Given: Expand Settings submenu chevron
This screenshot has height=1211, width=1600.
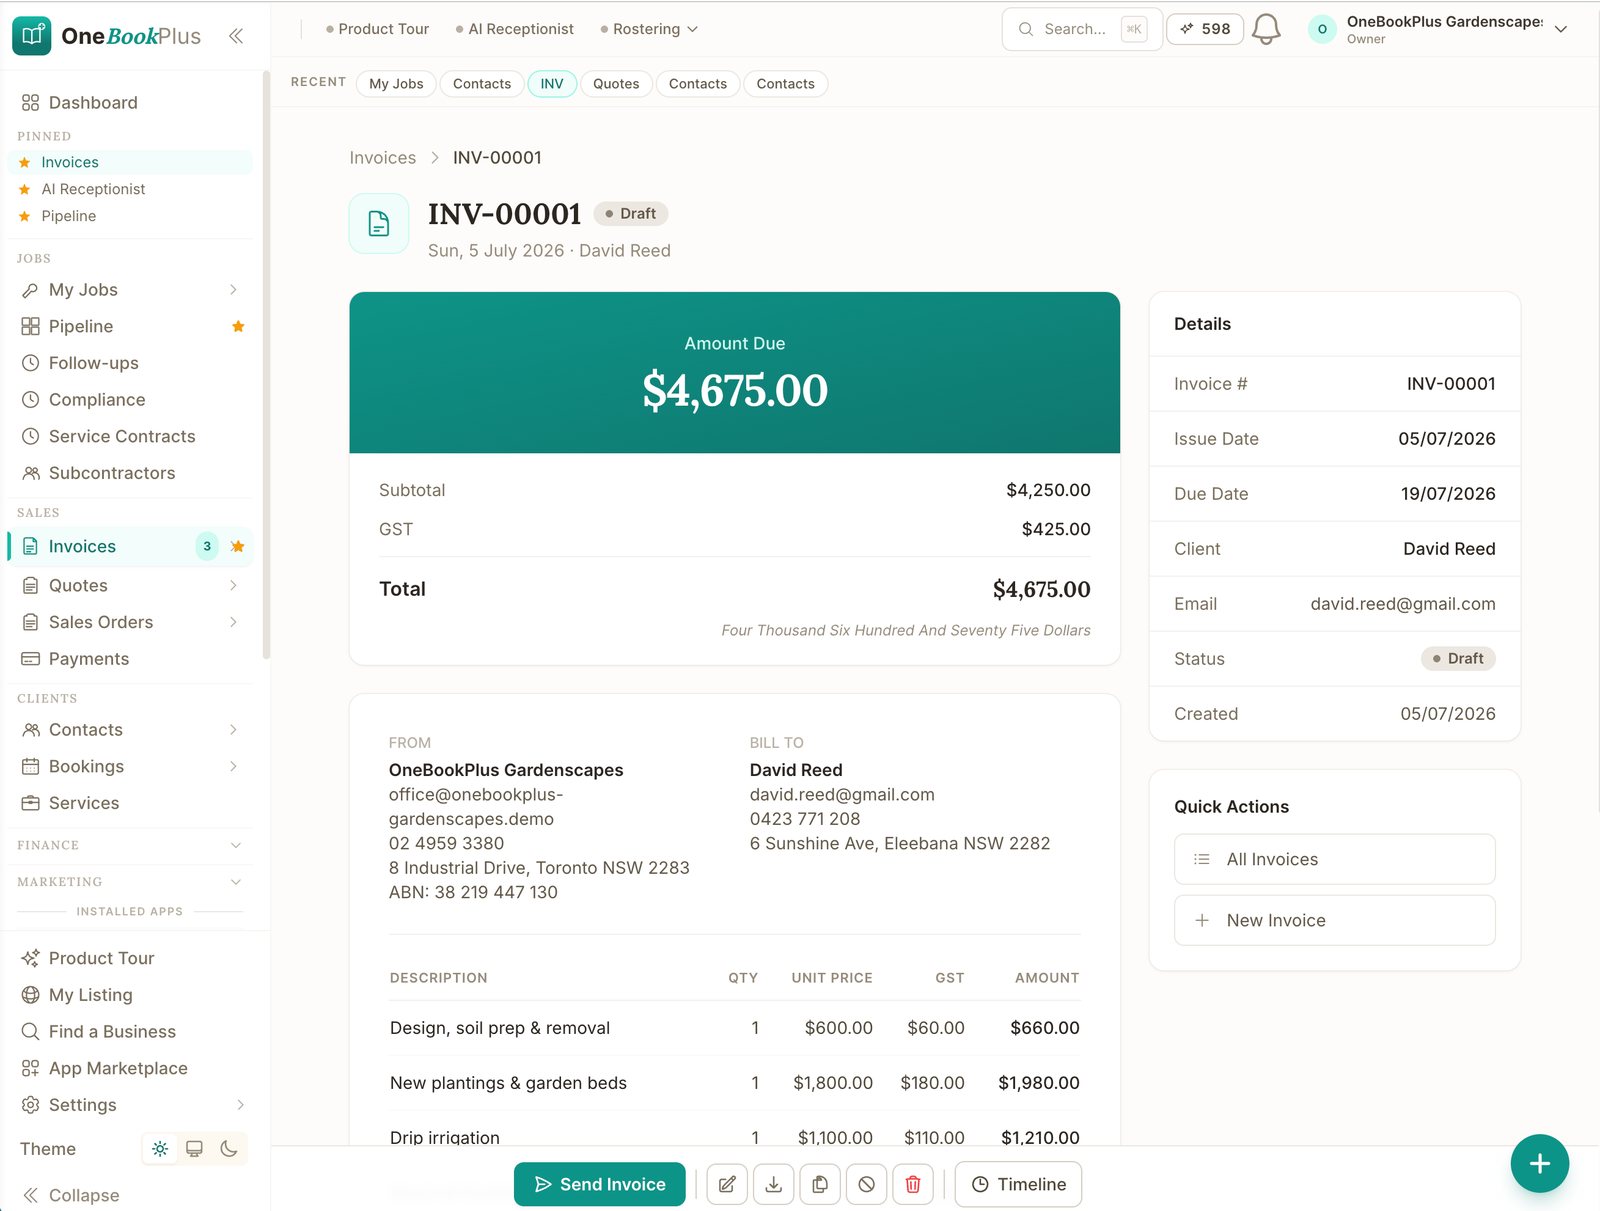Looking at the screenshot, I should pyautogui.click(x=240, y=1105).
